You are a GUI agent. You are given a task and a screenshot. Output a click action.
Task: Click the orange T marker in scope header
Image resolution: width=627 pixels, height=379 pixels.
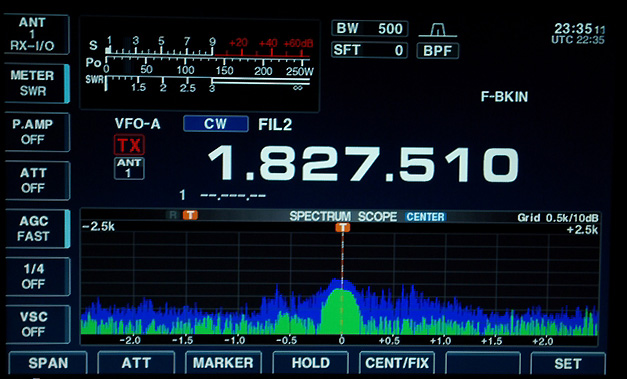coord(190,215)
